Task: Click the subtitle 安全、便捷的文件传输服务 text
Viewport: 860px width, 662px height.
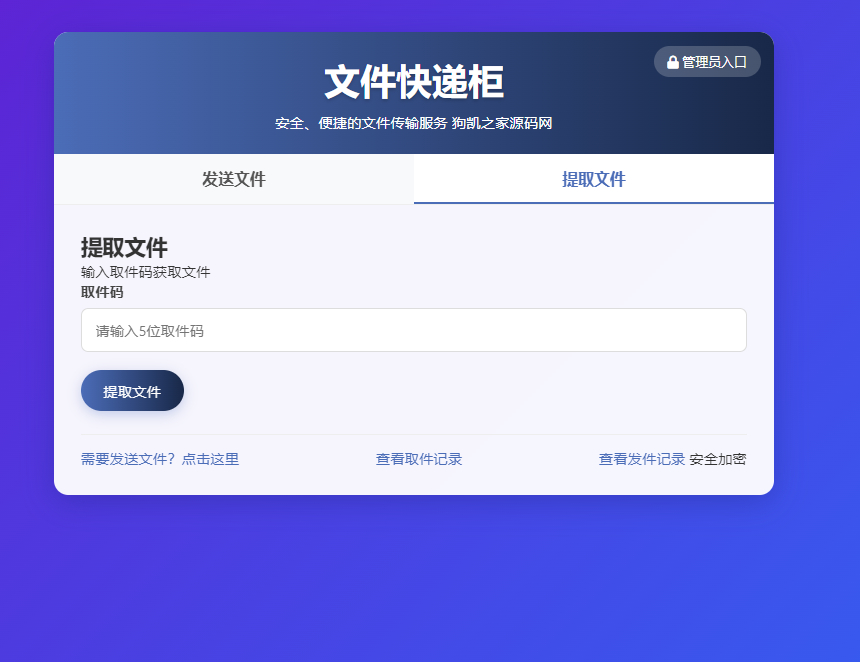Action: tap(361, 123)
